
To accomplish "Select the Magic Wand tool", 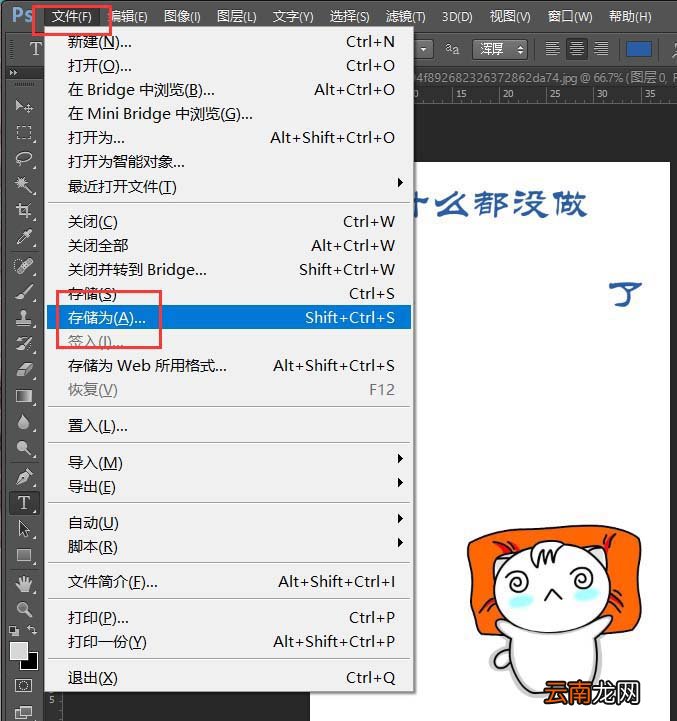I will 23,185.
